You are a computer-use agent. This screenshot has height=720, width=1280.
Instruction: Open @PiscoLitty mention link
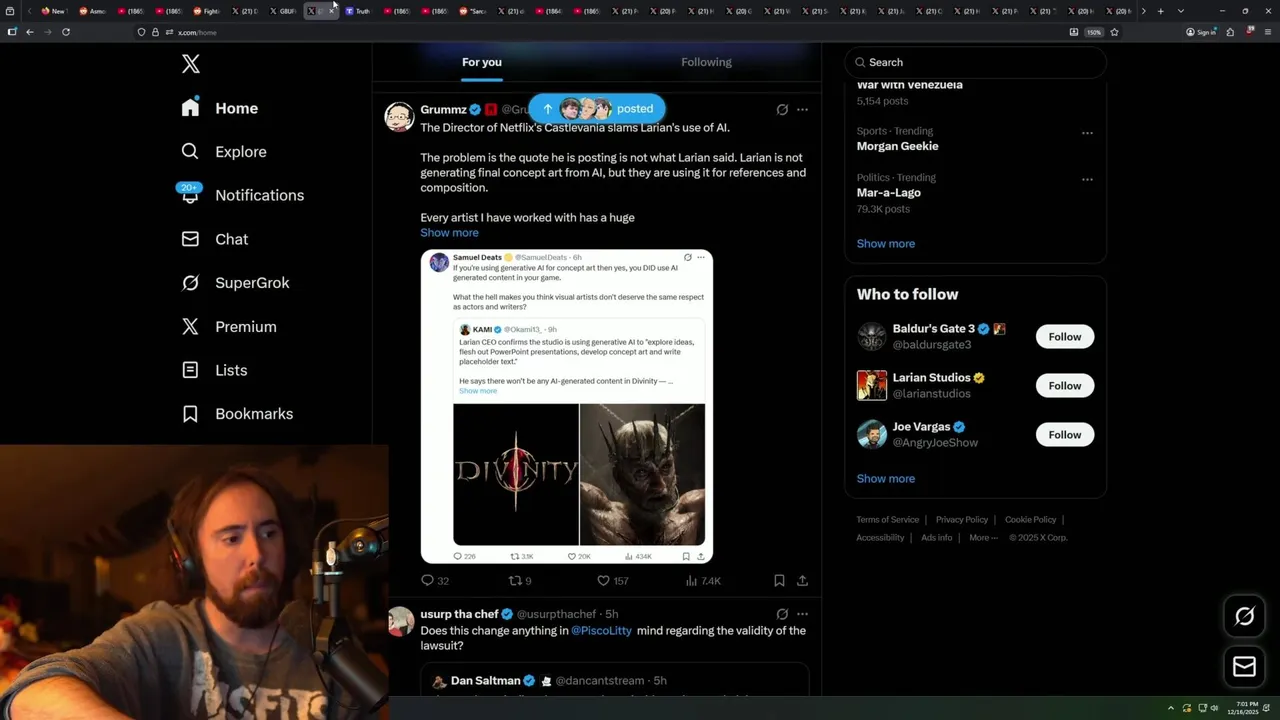pyautogui.click(x=601, y=631)
